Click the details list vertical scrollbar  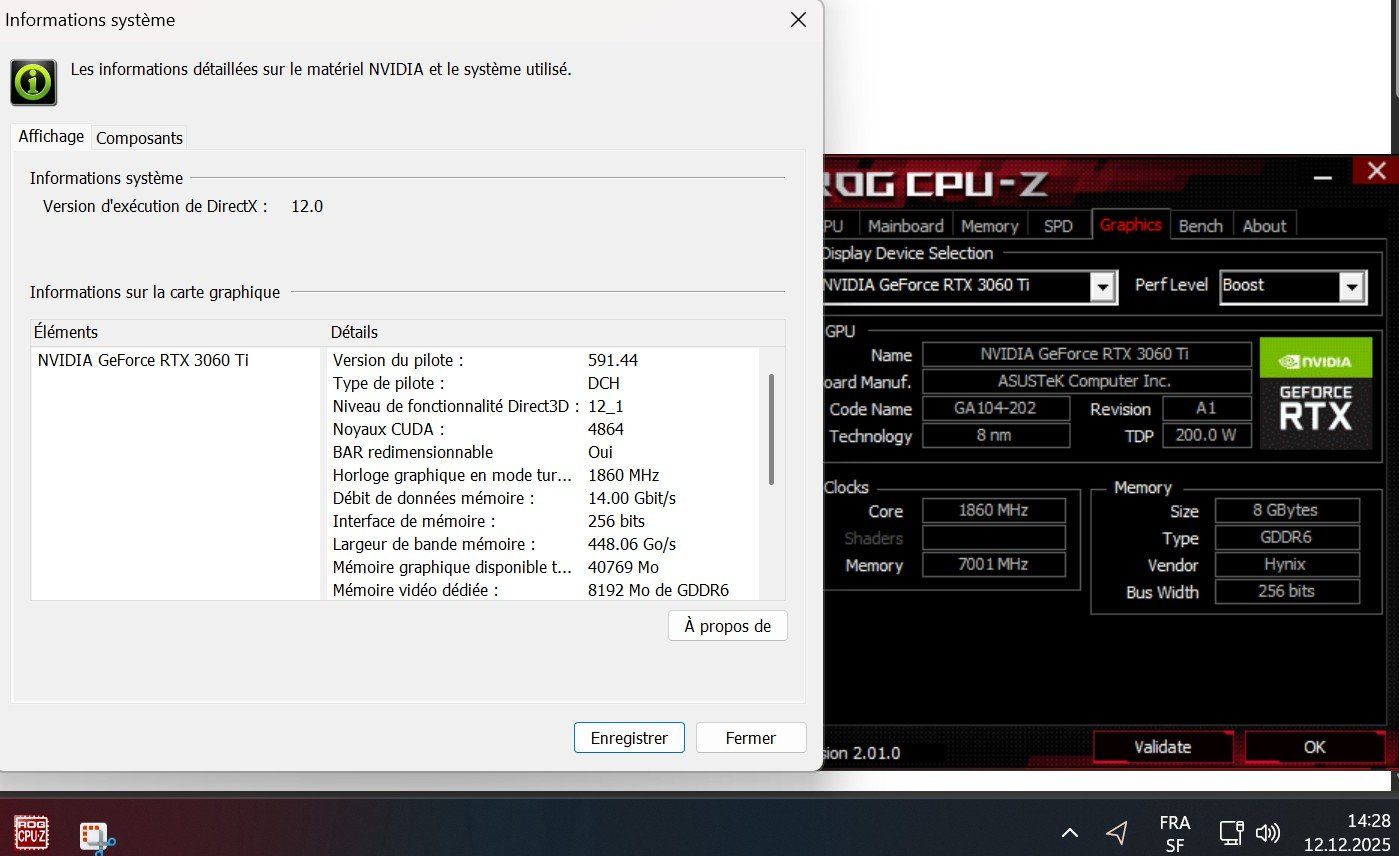pos(771,430)
